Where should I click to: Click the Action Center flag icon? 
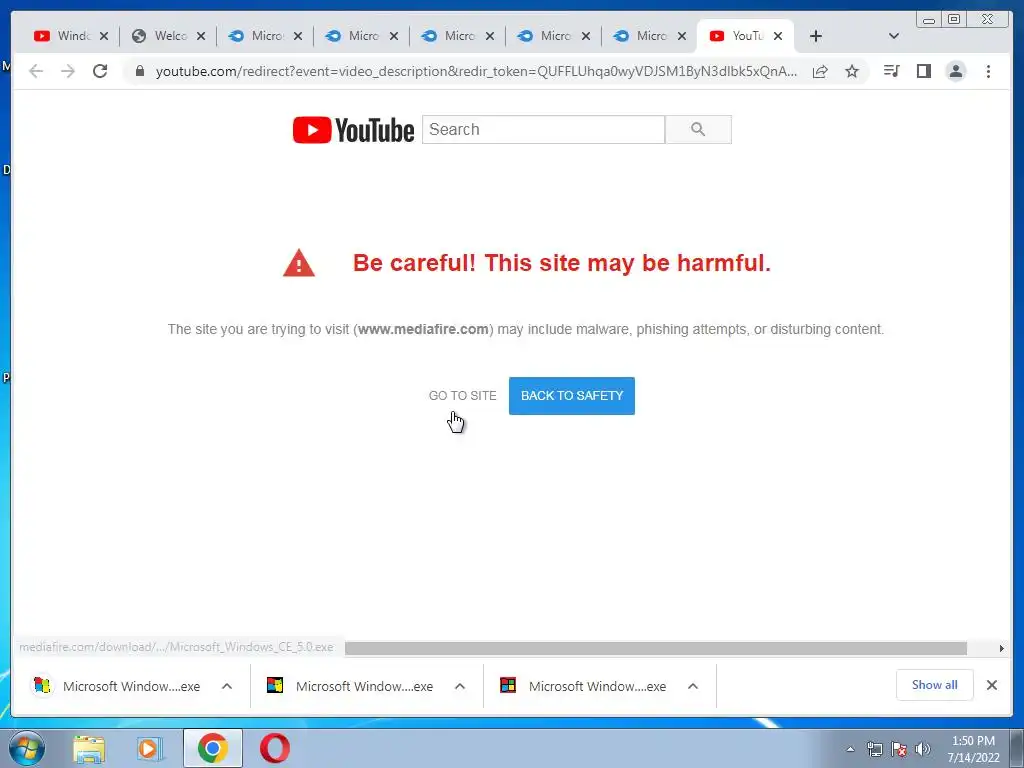tap(899, 749)
